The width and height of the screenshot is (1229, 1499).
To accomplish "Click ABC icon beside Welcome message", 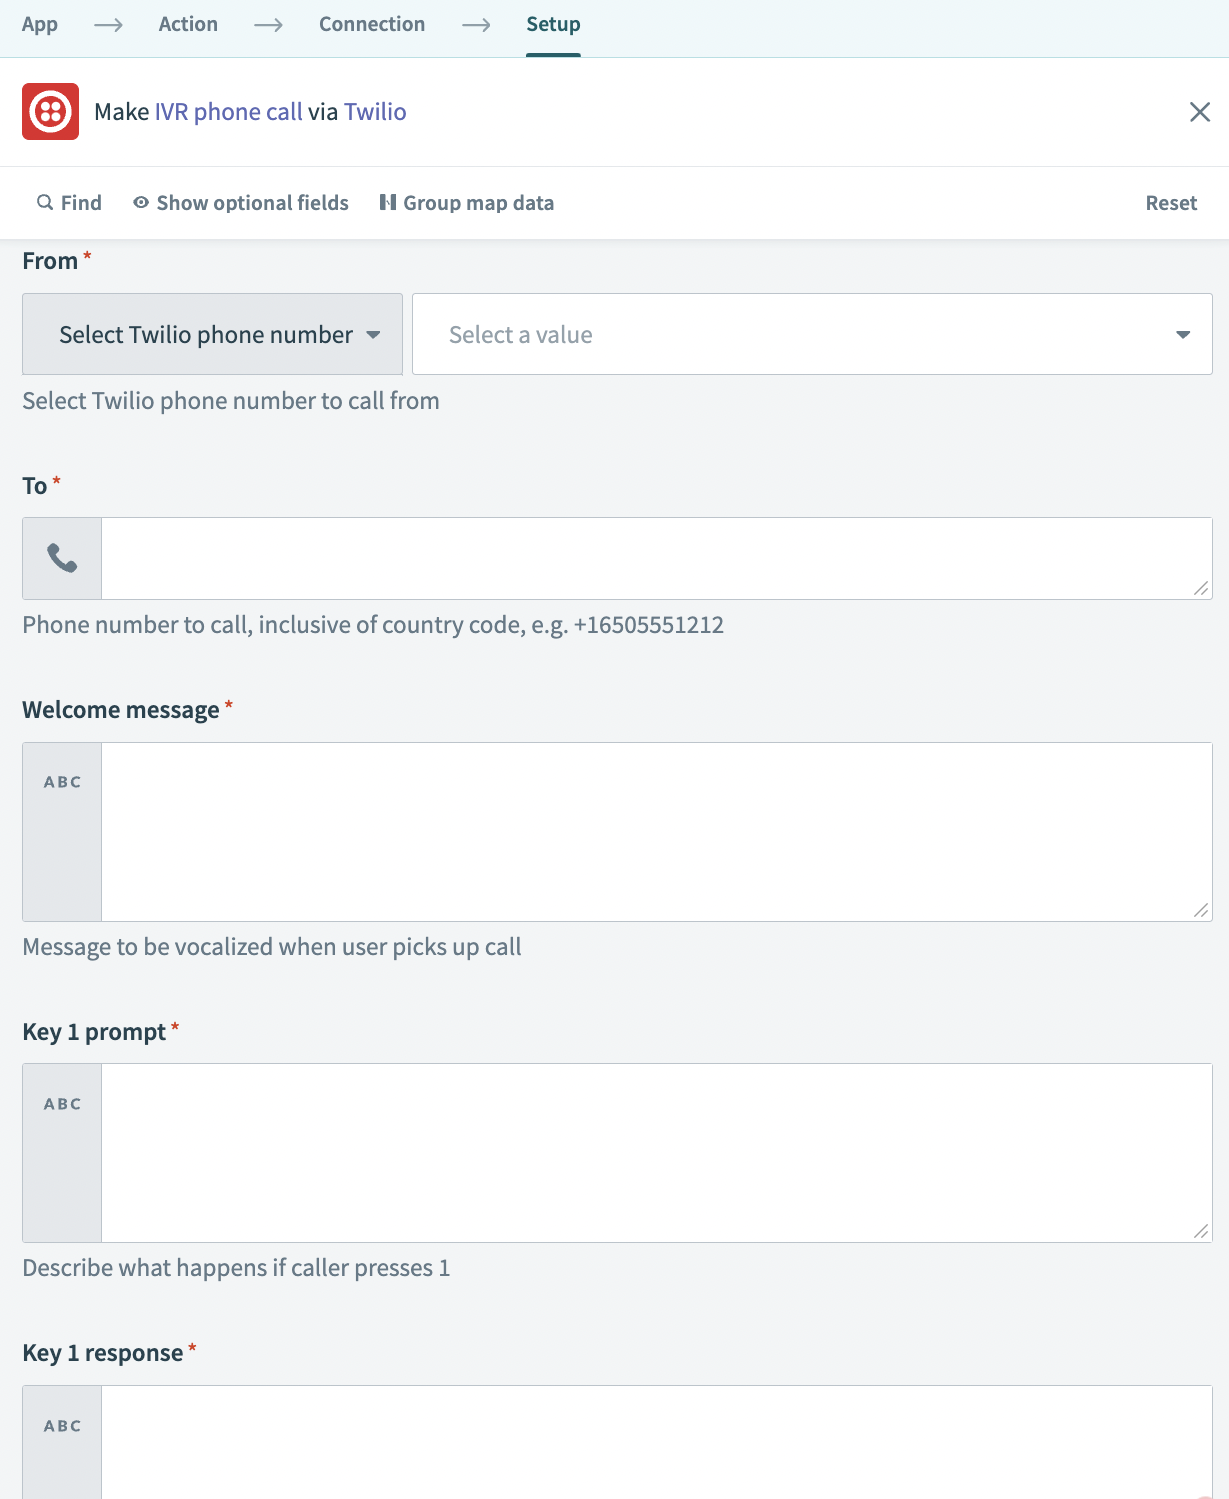I will pyautogui.click(x=62, y=782).
